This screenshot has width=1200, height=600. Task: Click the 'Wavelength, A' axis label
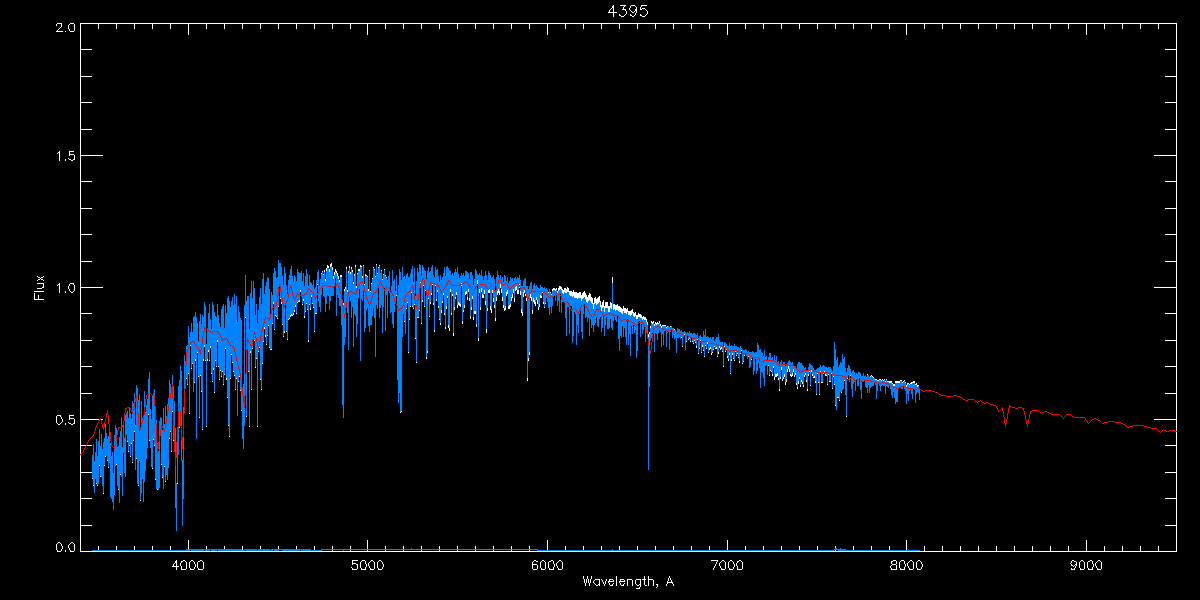point(627,581)
